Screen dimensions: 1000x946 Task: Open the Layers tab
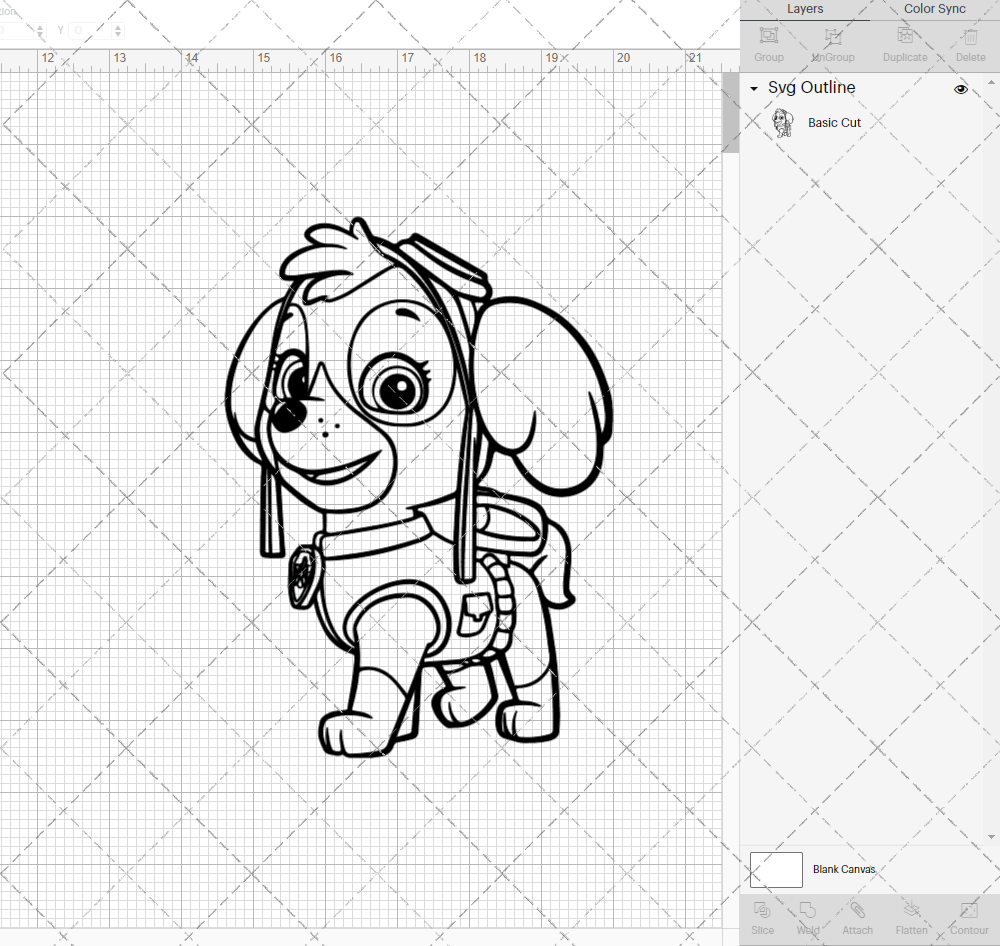pyautogui.click(x=805, y=9)
